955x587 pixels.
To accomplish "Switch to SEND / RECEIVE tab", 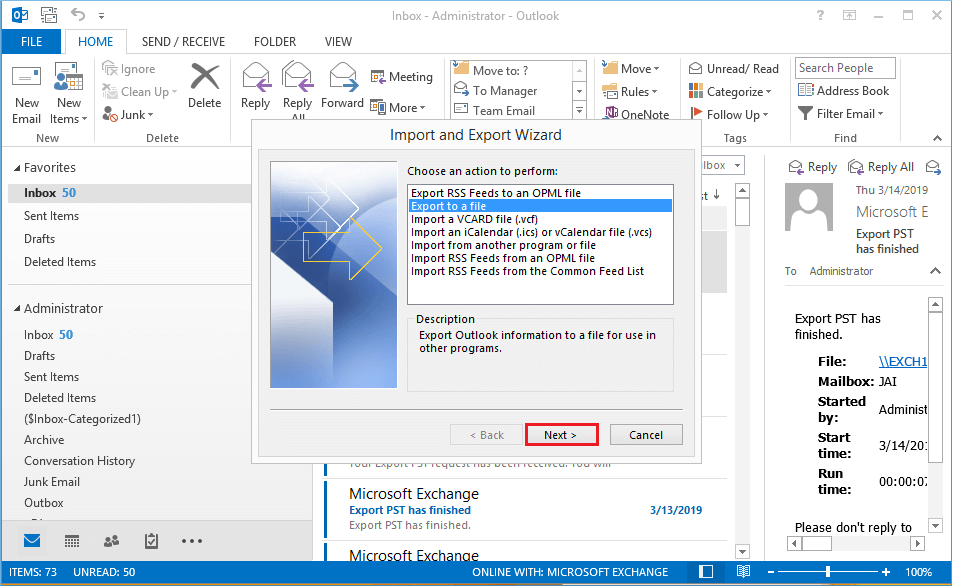I will (183, 42).
